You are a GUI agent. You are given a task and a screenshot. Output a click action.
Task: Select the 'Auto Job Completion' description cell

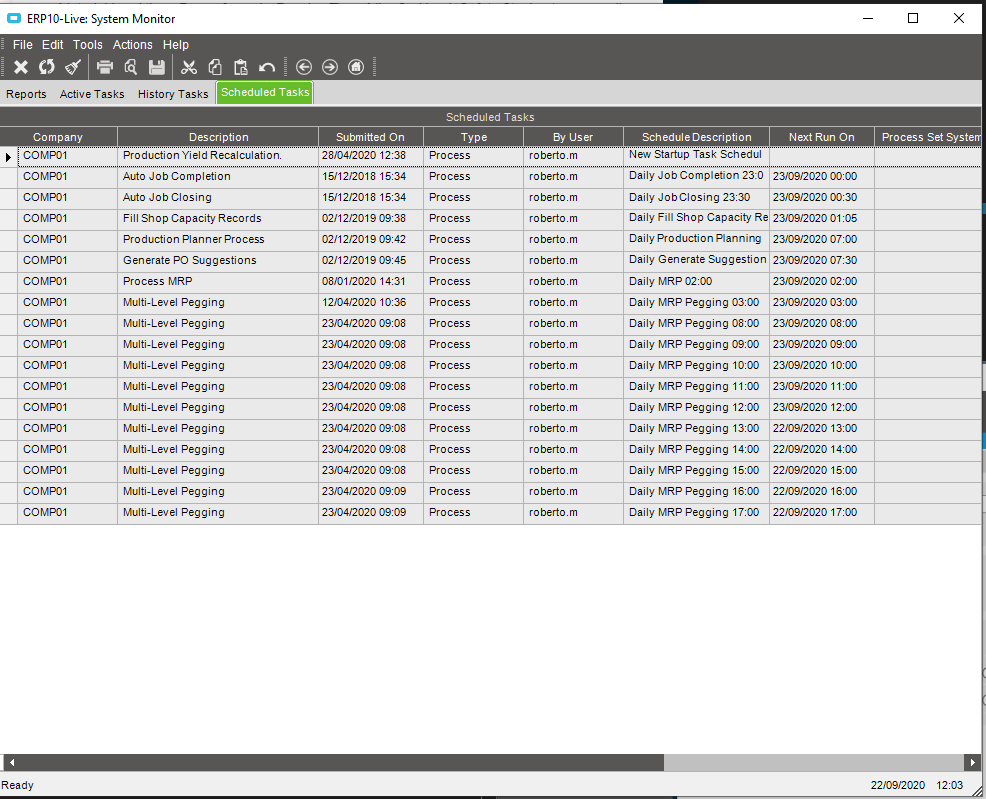point(218,177)
